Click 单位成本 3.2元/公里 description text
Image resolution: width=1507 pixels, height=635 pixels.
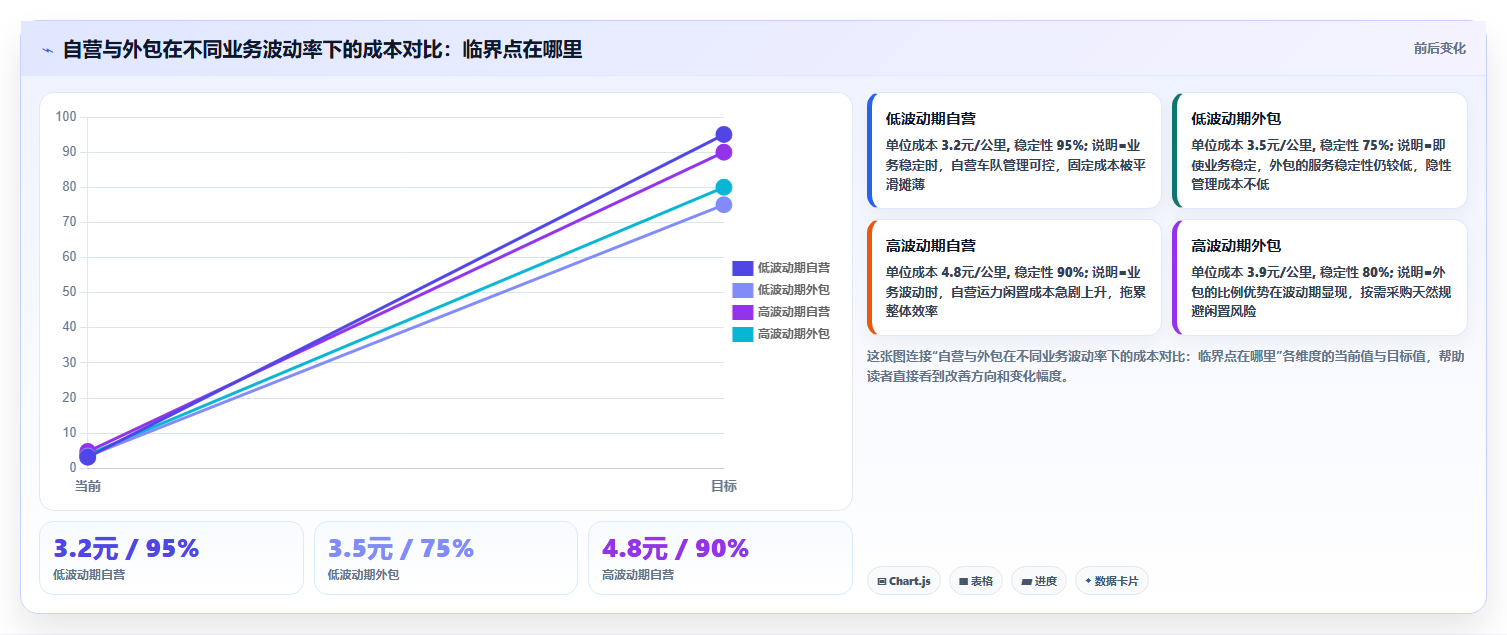coord(1016,164)
